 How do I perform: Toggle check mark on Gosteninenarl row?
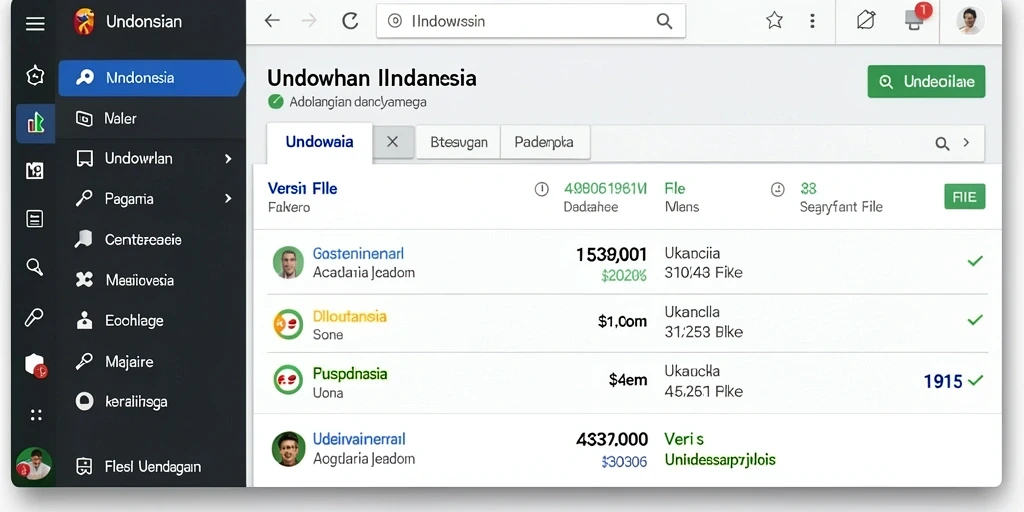click(x=975, y=261)
